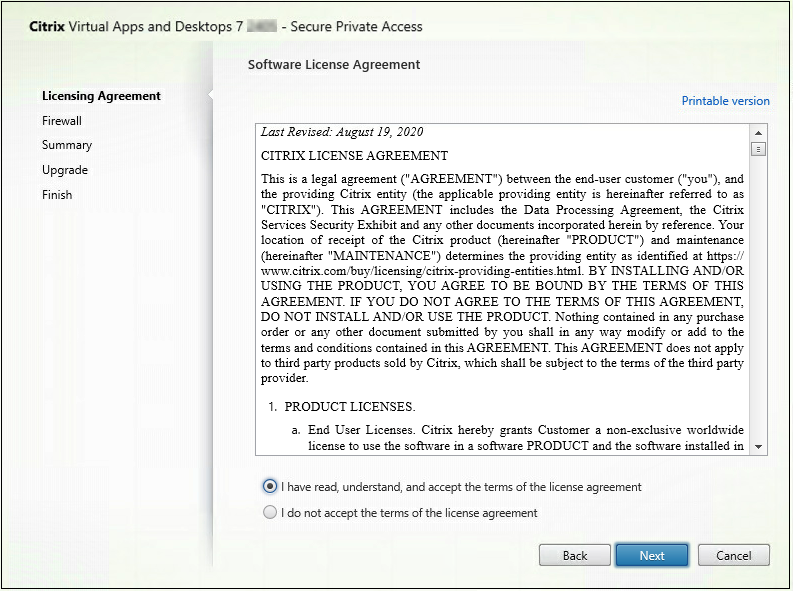Click the Next button
Screen dimensions: 793x591
pos(652,555)
